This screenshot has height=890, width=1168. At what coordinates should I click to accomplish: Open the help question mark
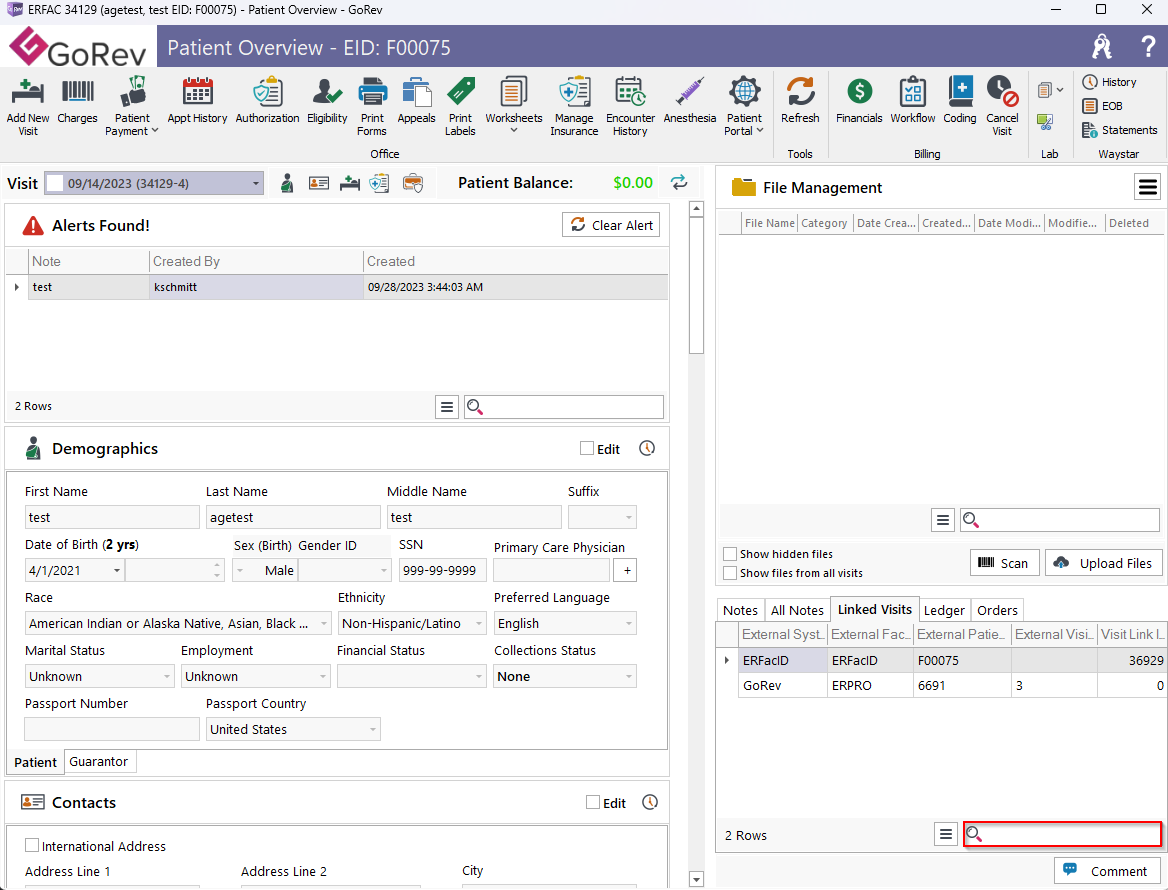point(1148,47)
